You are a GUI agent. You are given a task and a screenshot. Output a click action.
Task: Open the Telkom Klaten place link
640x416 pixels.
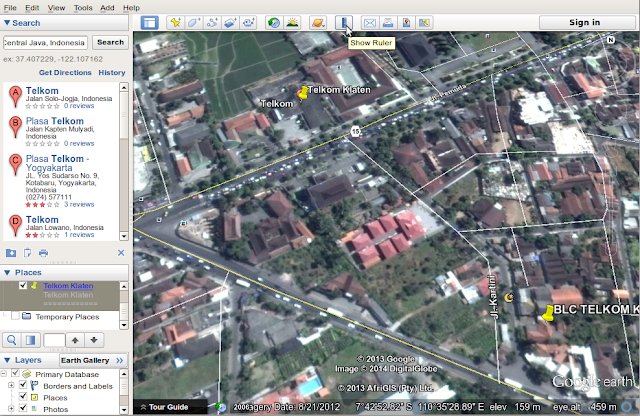(x=68, y=286)
